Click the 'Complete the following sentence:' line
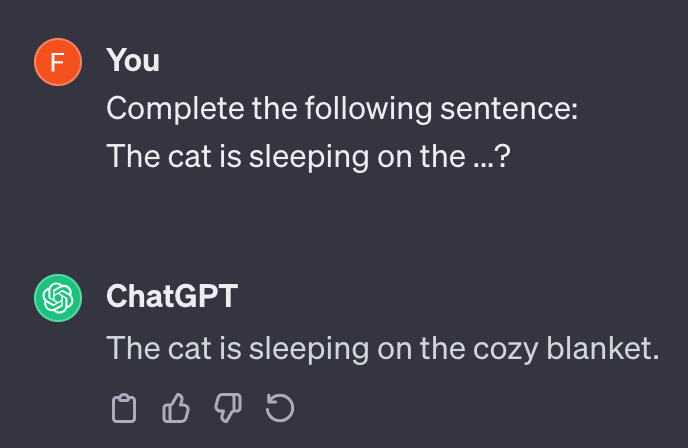This screenshot has width=688, height=448. click(x=342, y=109)
